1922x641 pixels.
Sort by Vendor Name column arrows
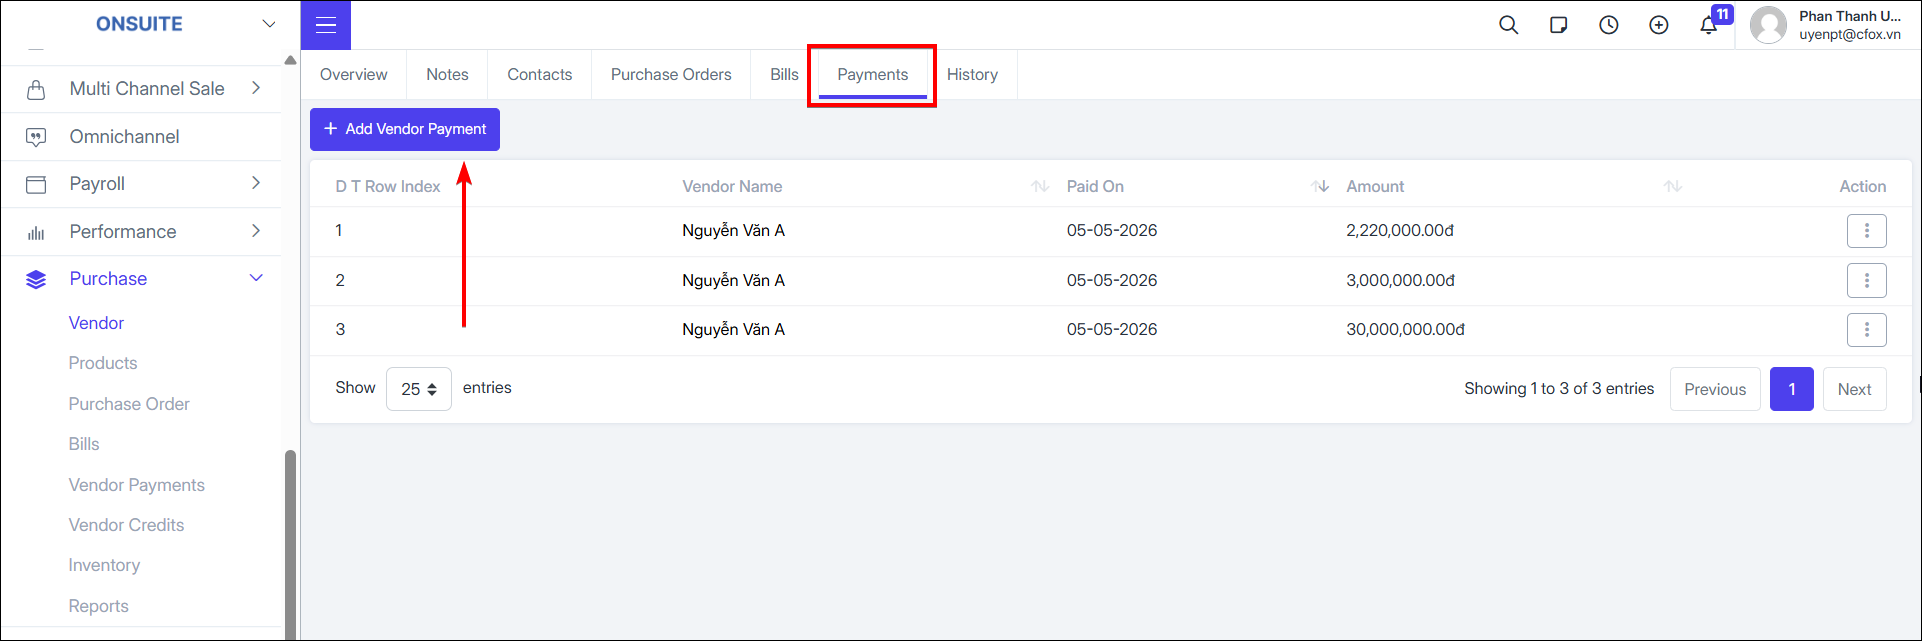click(1040, 186)
